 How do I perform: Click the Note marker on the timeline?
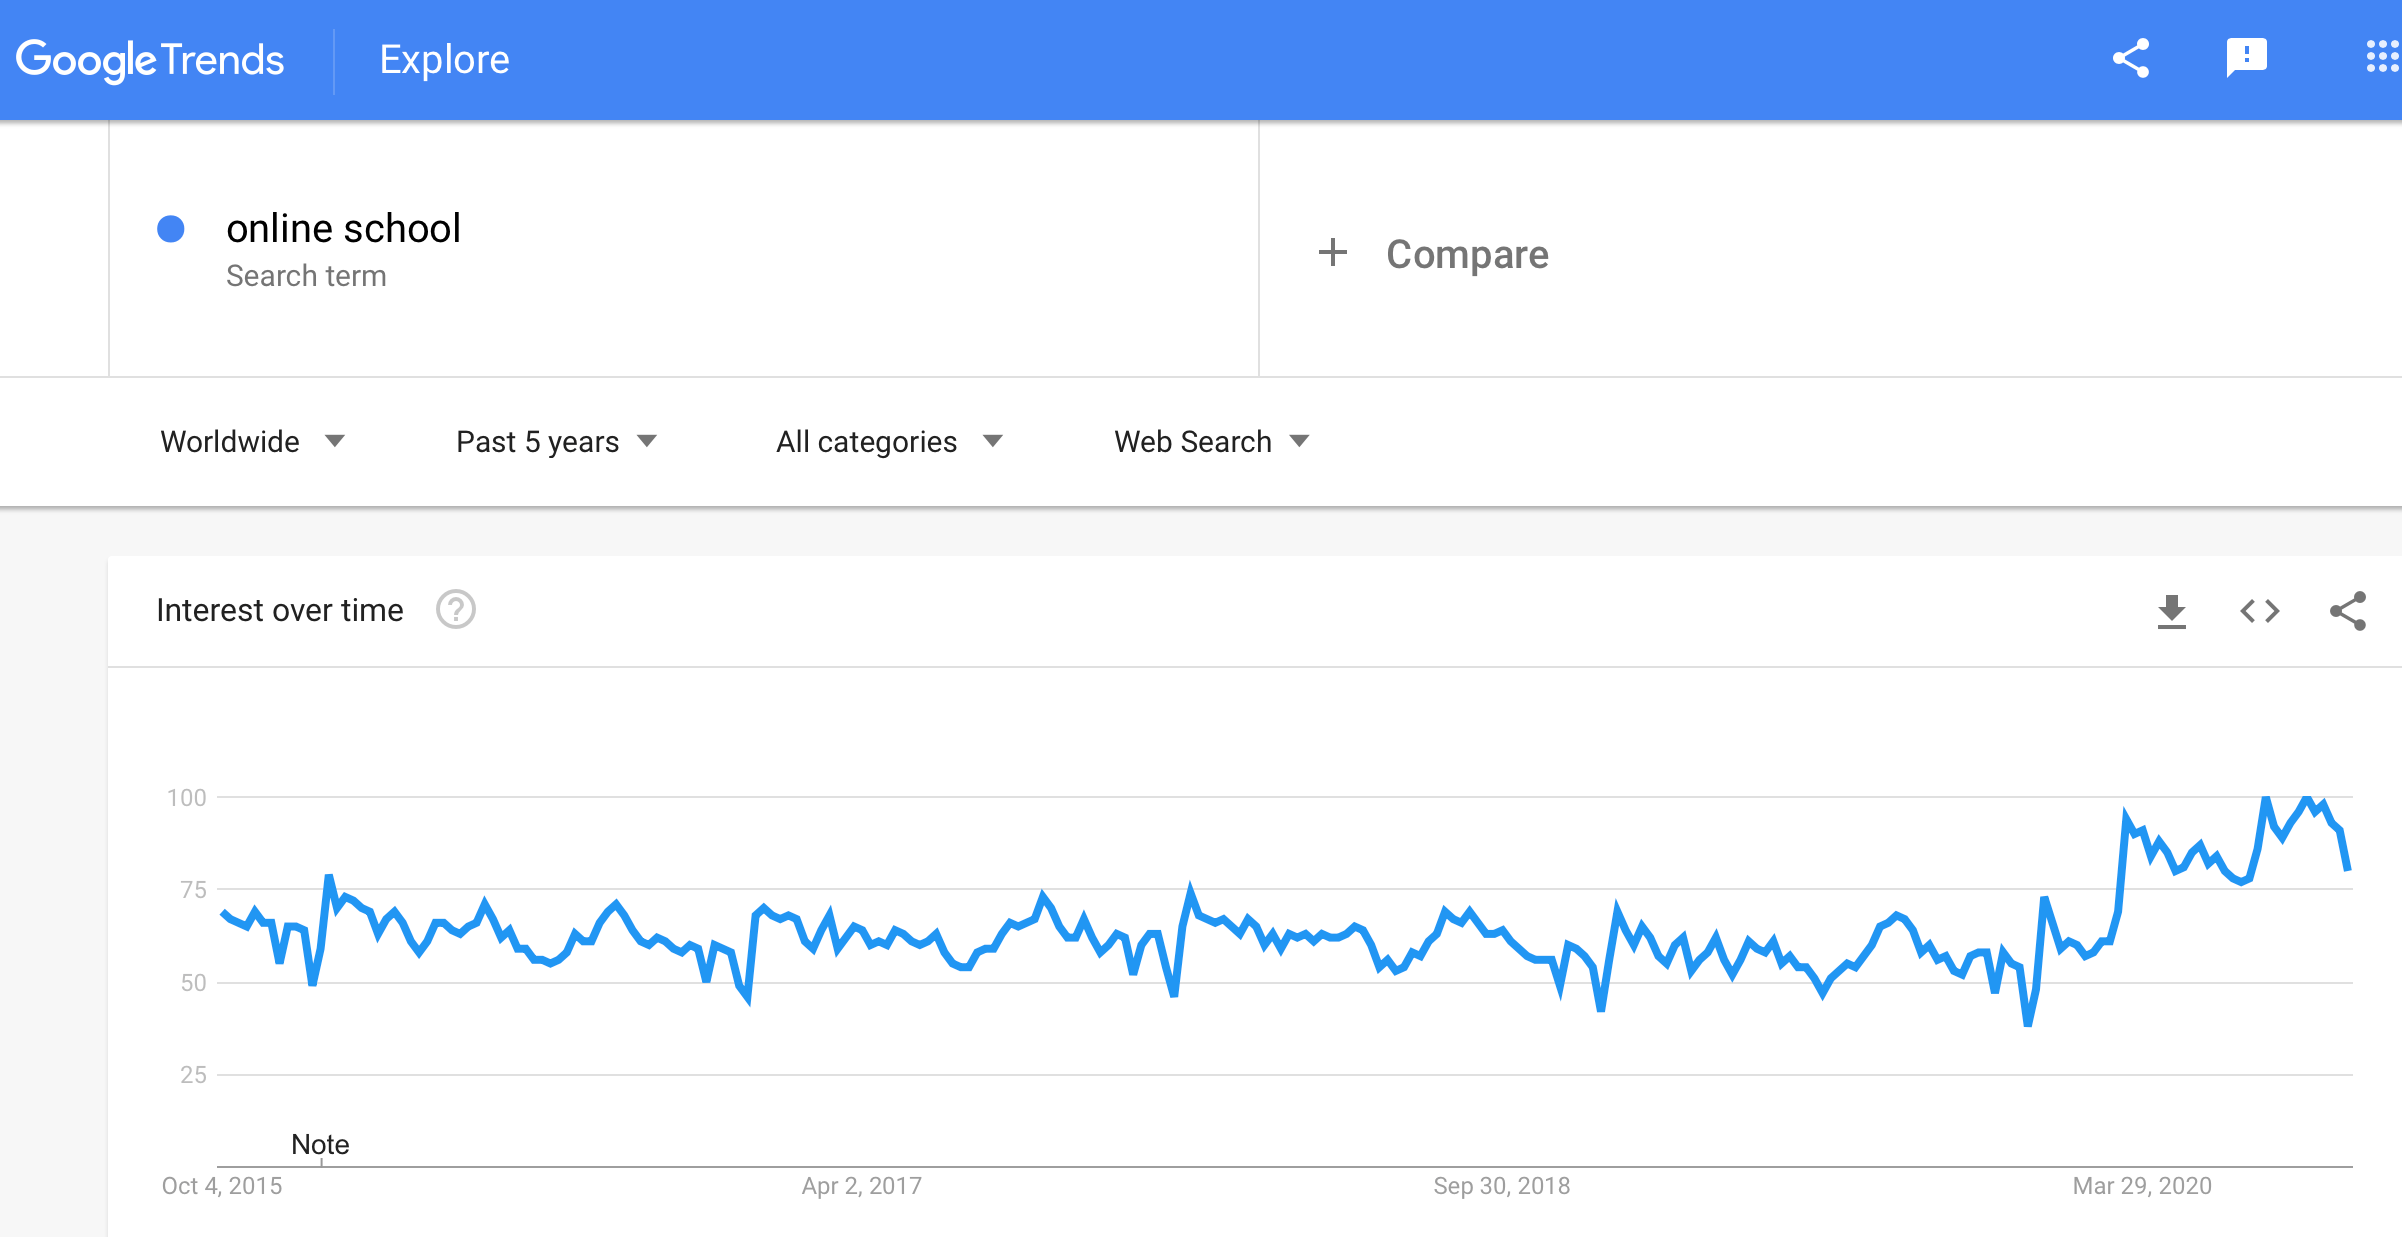(320, 1144)
